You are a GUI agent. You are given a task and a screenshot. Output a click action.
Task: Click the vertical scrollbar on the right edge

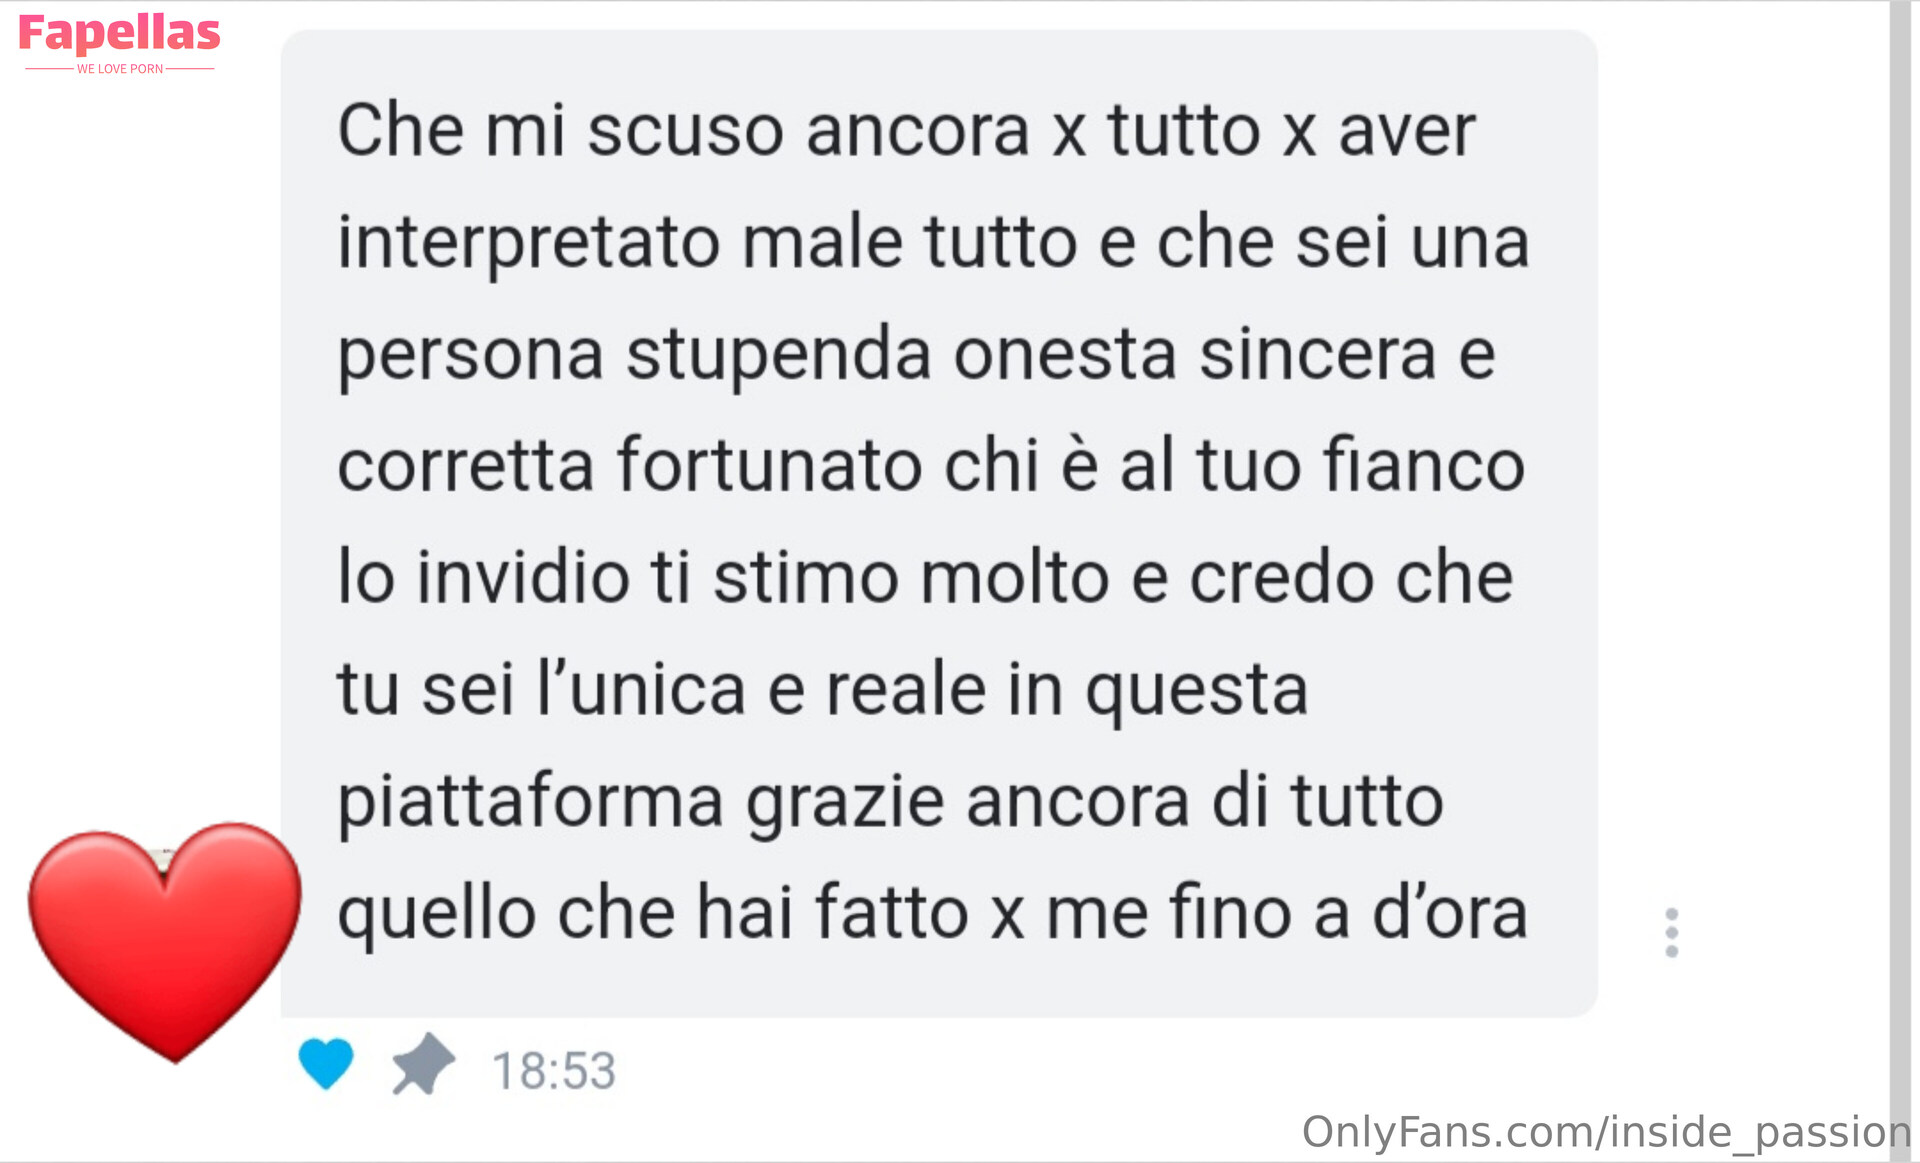(x=1900, y=580)
